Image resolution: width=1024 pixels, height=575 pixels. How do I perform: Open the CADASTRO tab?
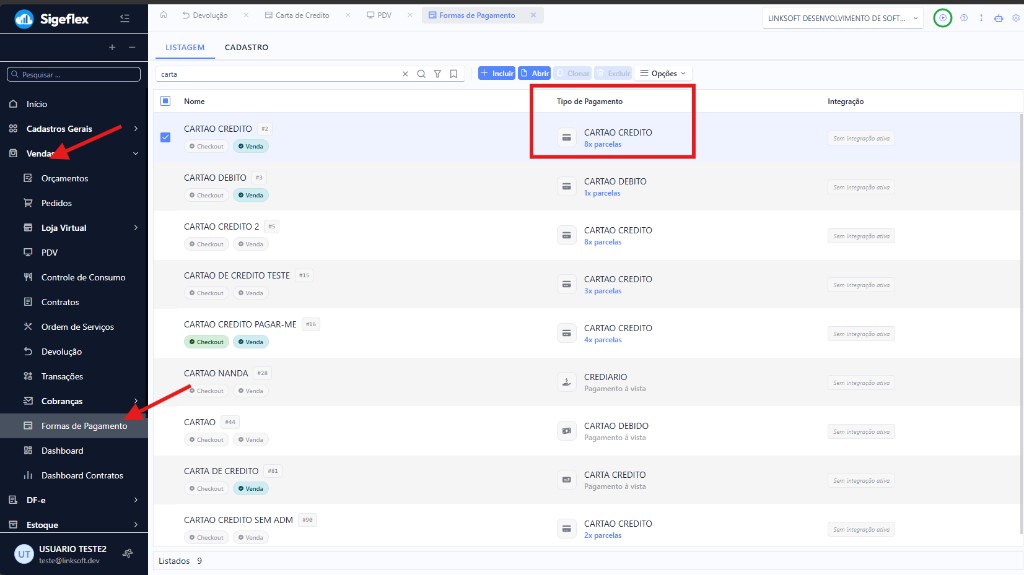246,47
